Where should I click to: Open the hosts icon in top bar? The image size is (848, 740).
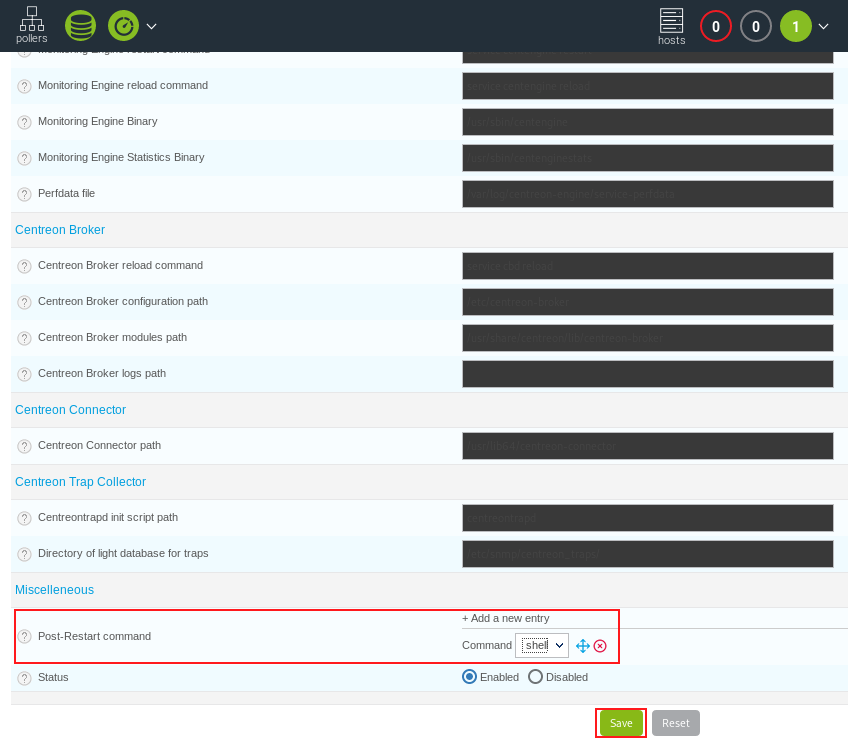pyautogui.click(x=672, y=27)
